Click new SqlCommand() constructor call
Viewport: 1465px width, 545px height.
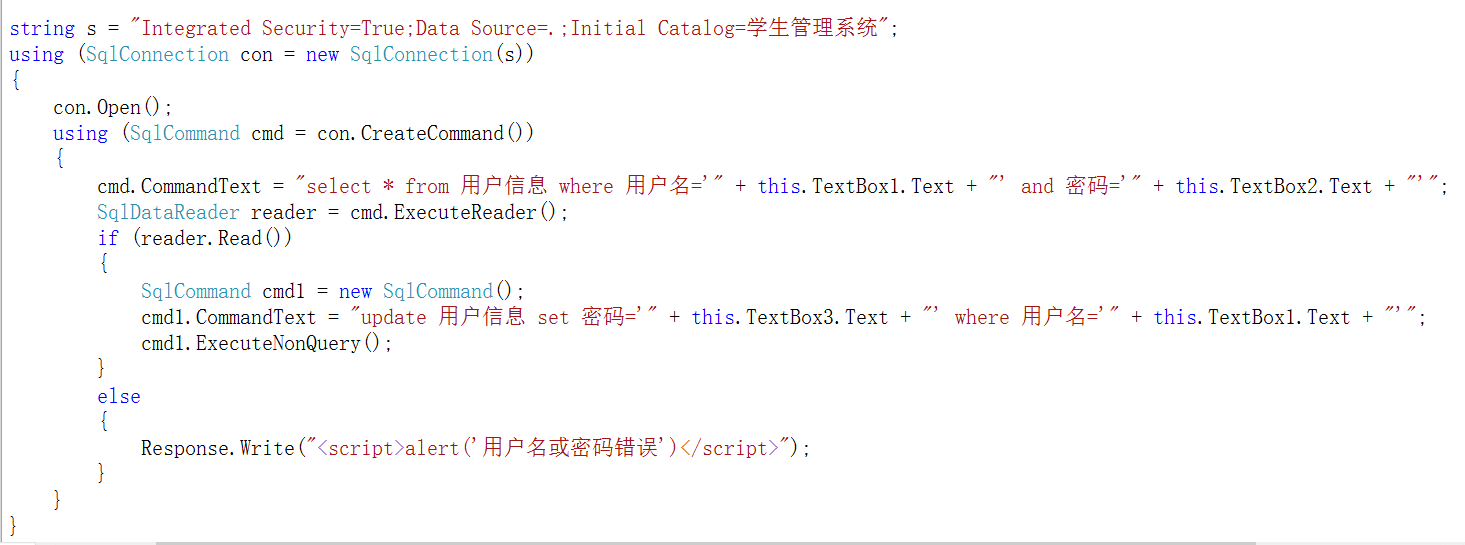tap(426, 291)
